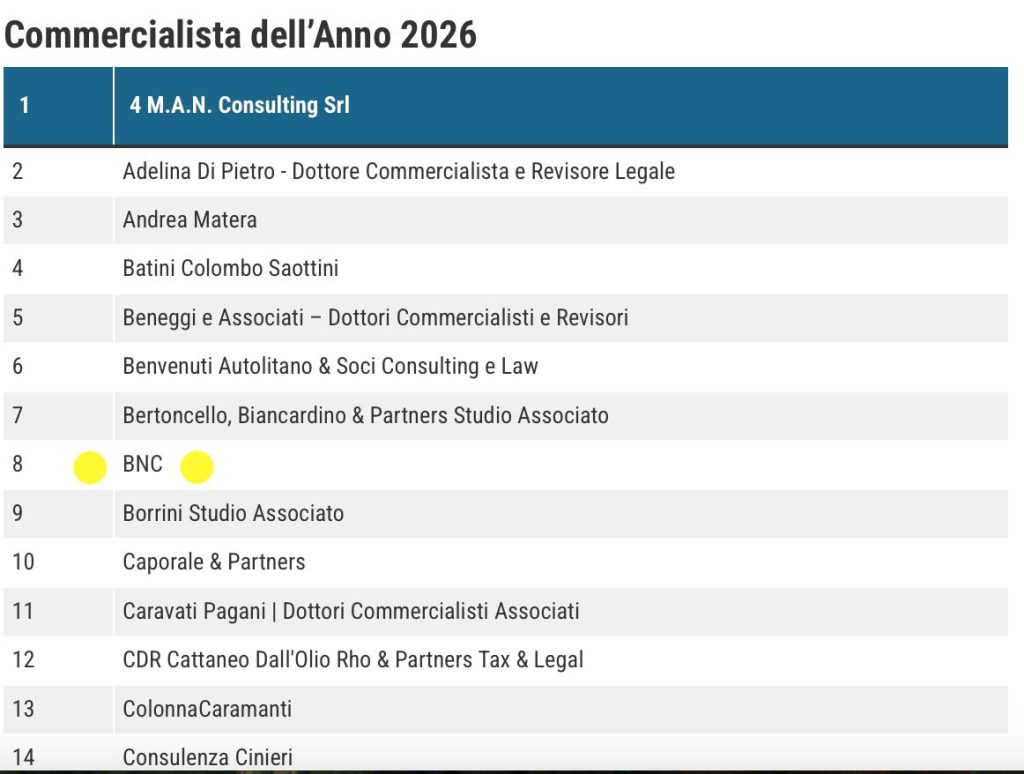Select Beneggi e Associati entry
The image size is (1024, 774).
click(x=375, y=318)
